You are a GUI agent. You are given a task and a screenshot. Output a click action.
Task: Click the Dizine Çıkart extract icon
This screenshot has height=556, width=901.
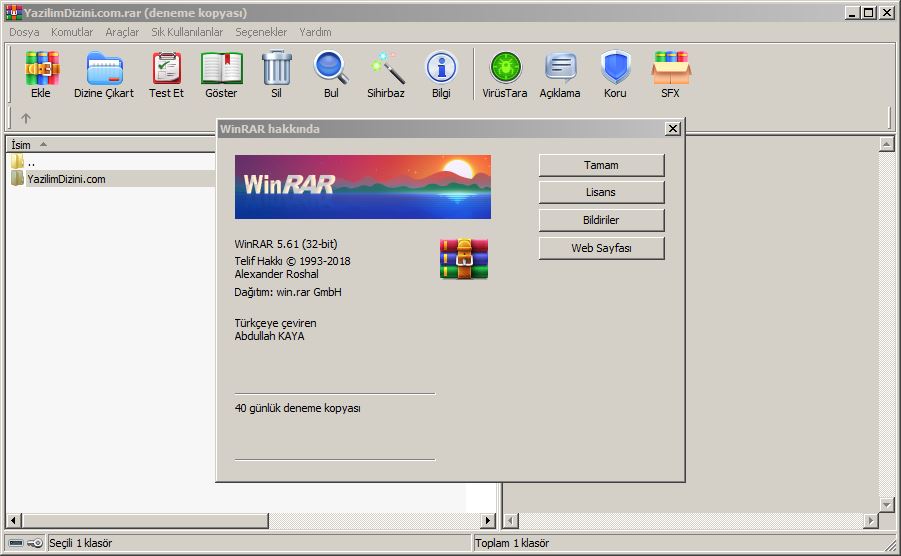click(x=105, y=68)
